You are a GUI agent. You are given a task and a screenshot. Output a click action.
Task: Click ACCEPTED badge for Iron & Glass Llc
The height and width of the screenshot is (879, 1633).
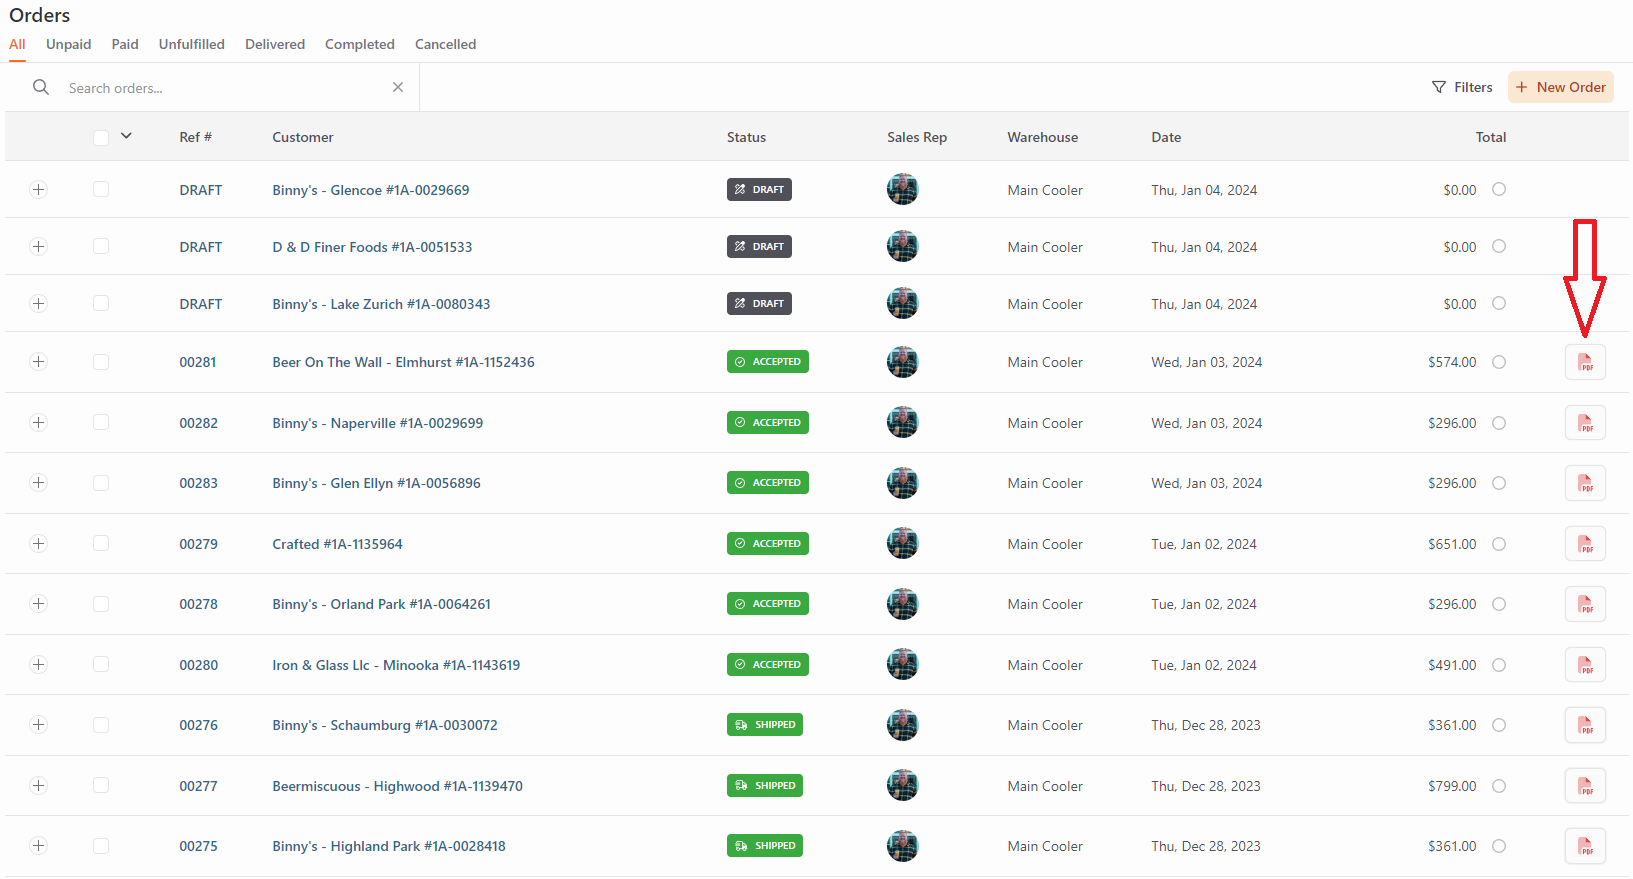pyautogui.click(x=767, y=664)
